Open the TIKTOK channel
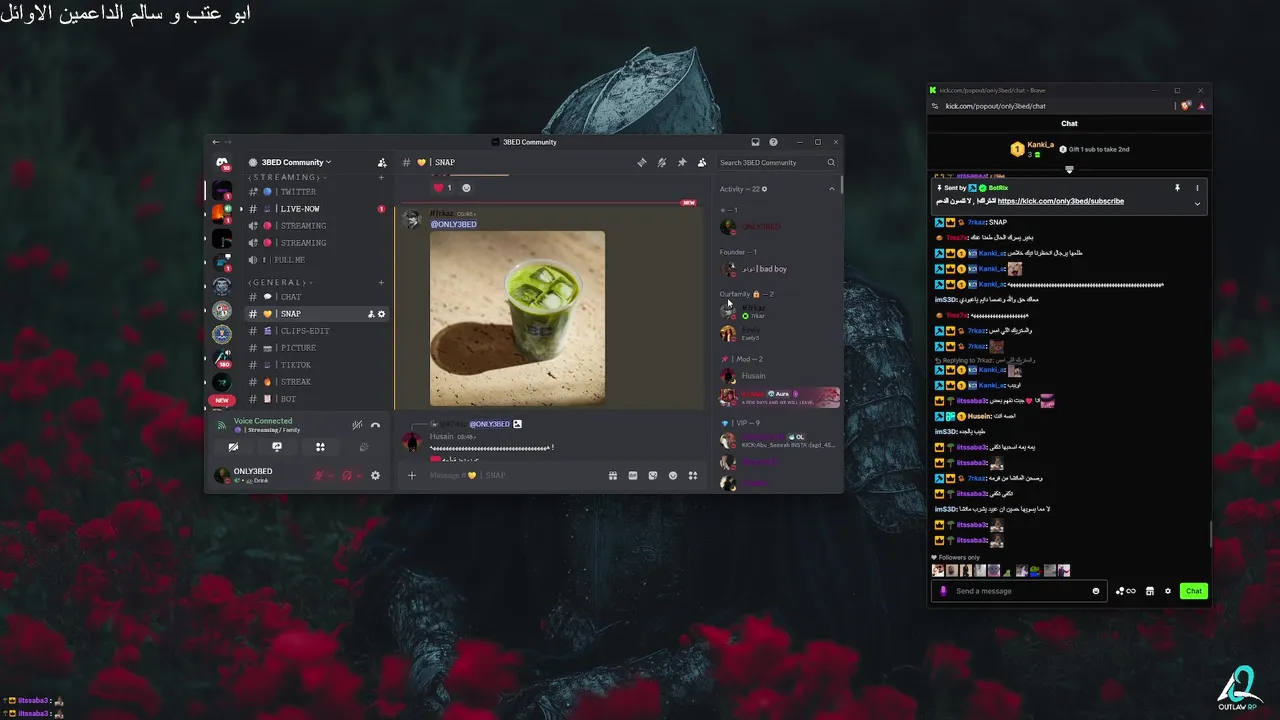The width and height of the screenshot is (1280, 720). (316, 365)
